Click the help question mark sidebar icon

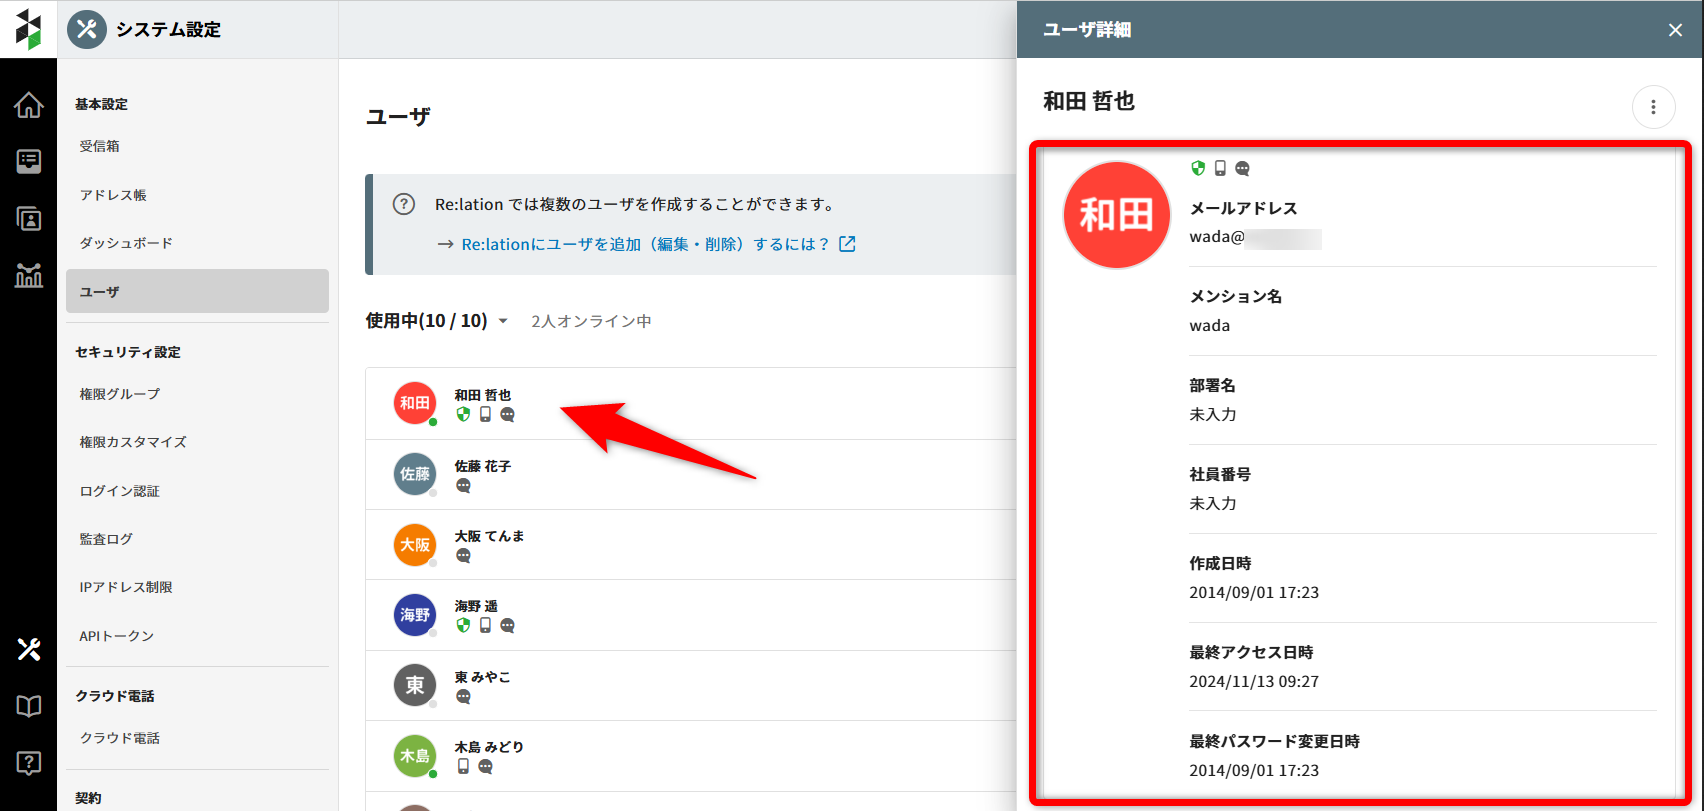[x=28, y=763]
